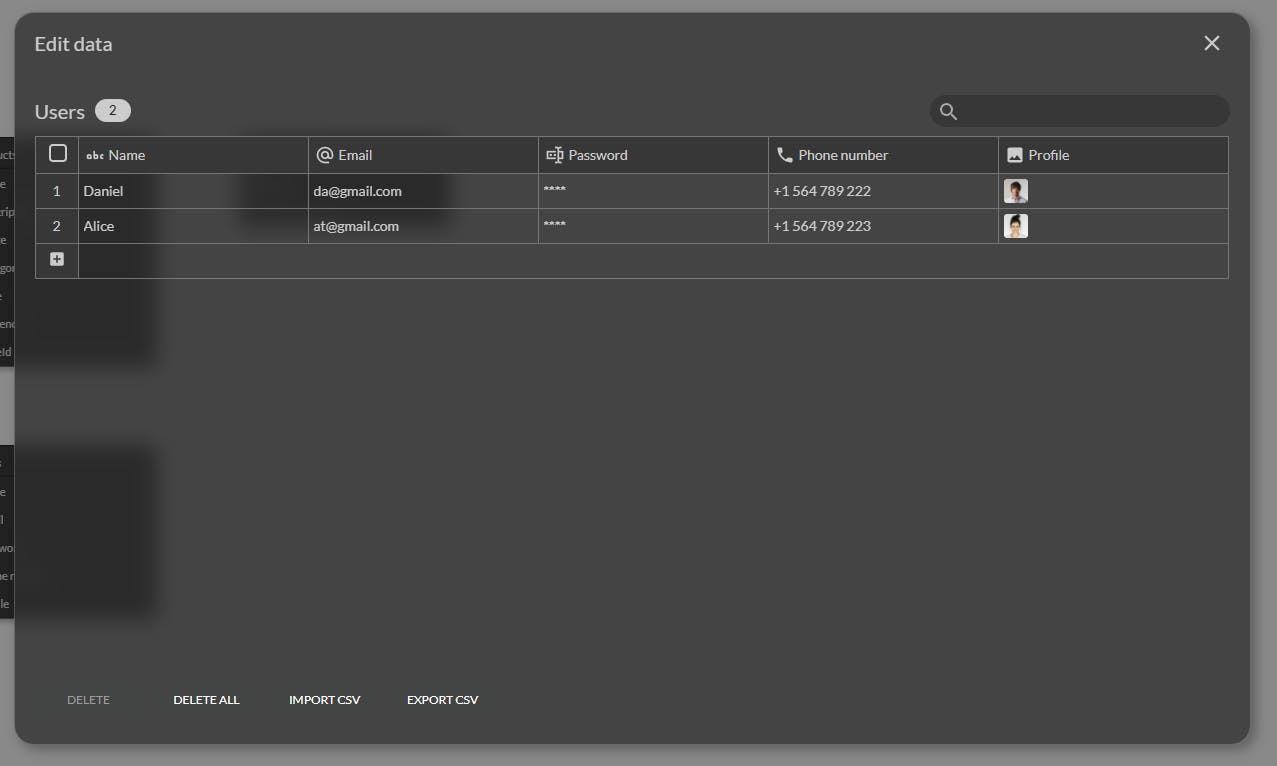Viewport: 1277px width, 766px height.
Task: Click the password field icon in the header
Action: 555,155
